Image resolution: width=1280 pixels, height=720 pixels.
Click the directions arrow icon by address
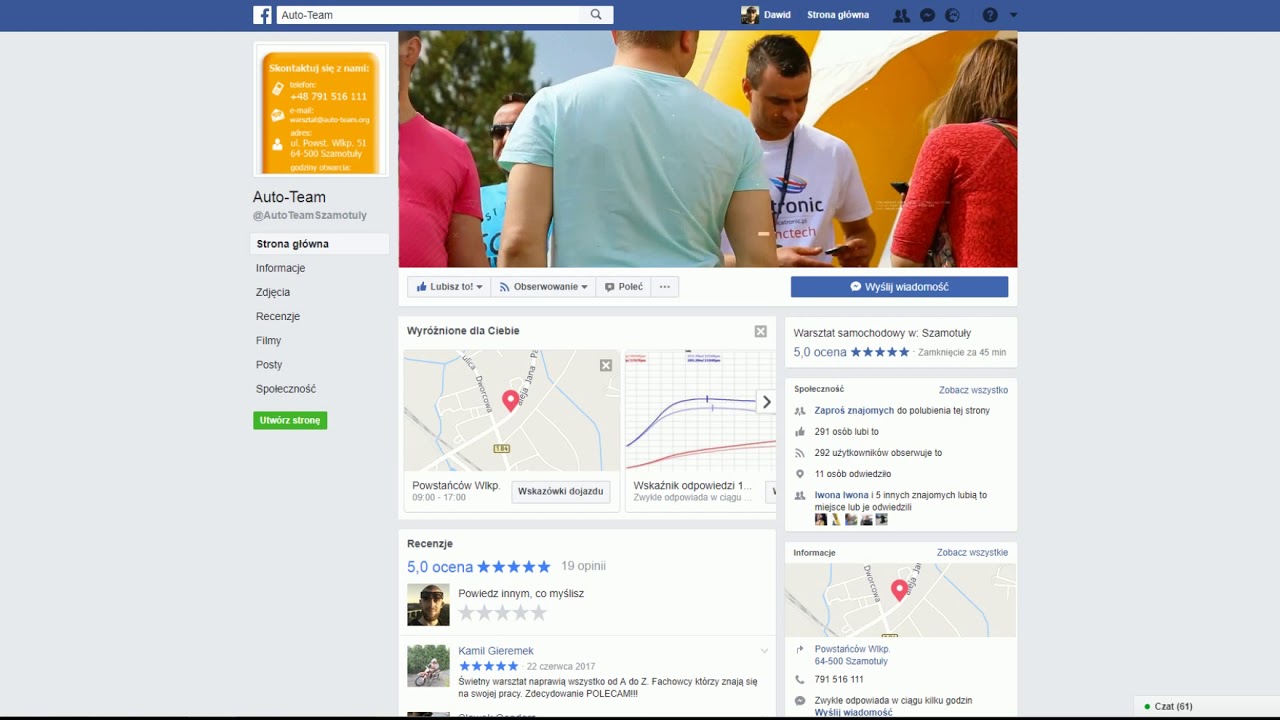(800, 650)
